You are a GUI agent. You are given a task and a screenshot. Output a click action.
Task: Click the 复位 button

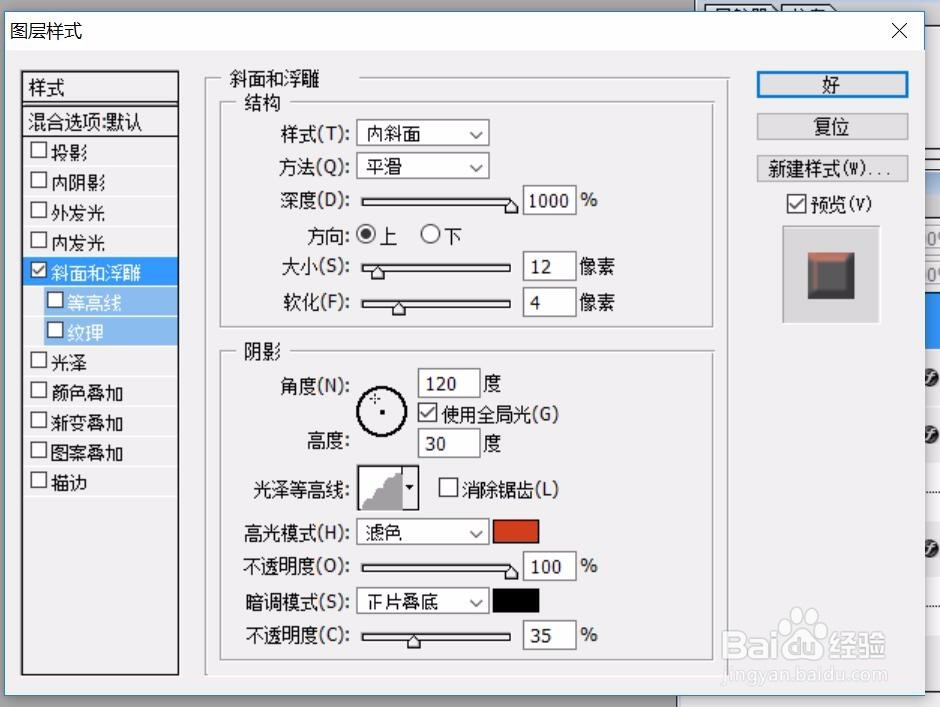pos(831,126)
